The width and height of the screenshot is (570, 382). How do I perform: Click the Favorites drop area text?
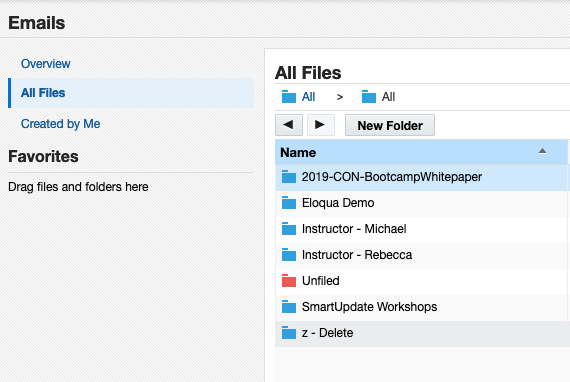(78, 187)
